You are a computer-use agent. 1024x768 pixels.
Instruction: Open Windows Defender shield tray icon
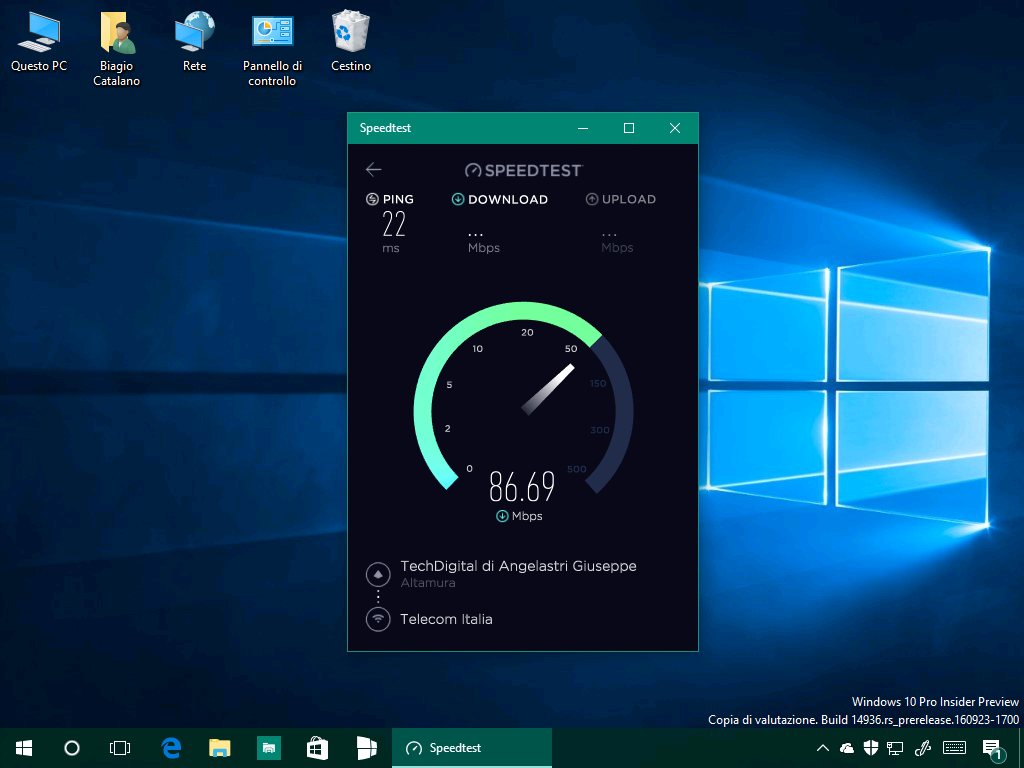[x=871, y=748]
